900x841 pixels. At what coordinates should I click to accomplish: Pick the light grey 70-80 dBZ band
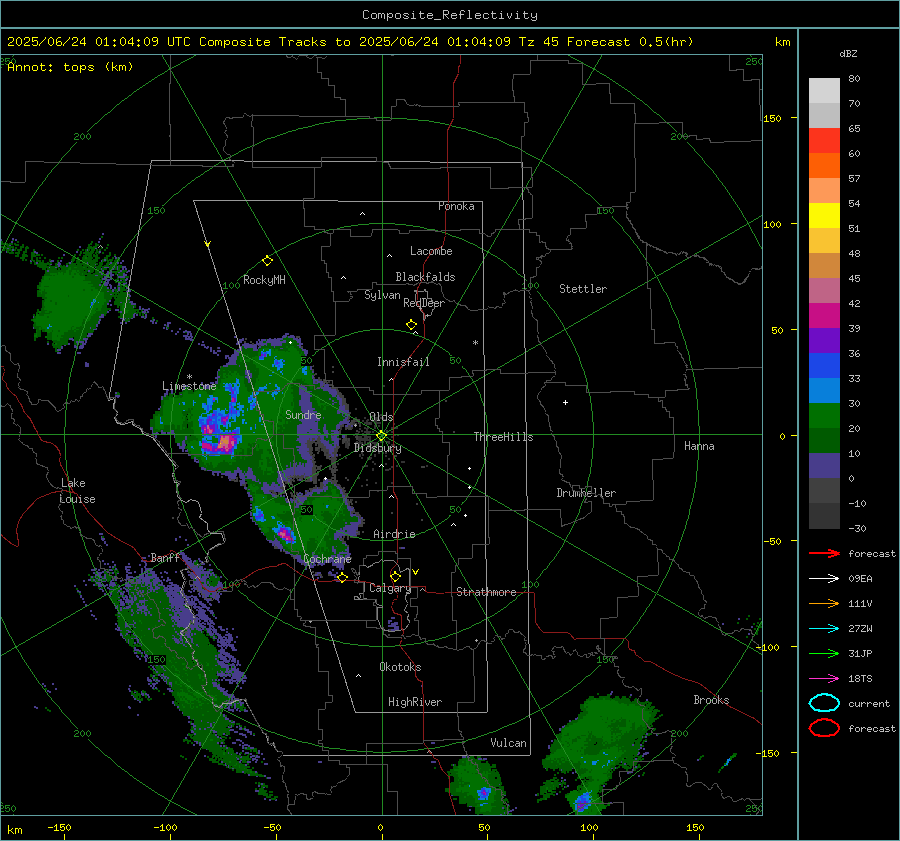coord(824,91)
